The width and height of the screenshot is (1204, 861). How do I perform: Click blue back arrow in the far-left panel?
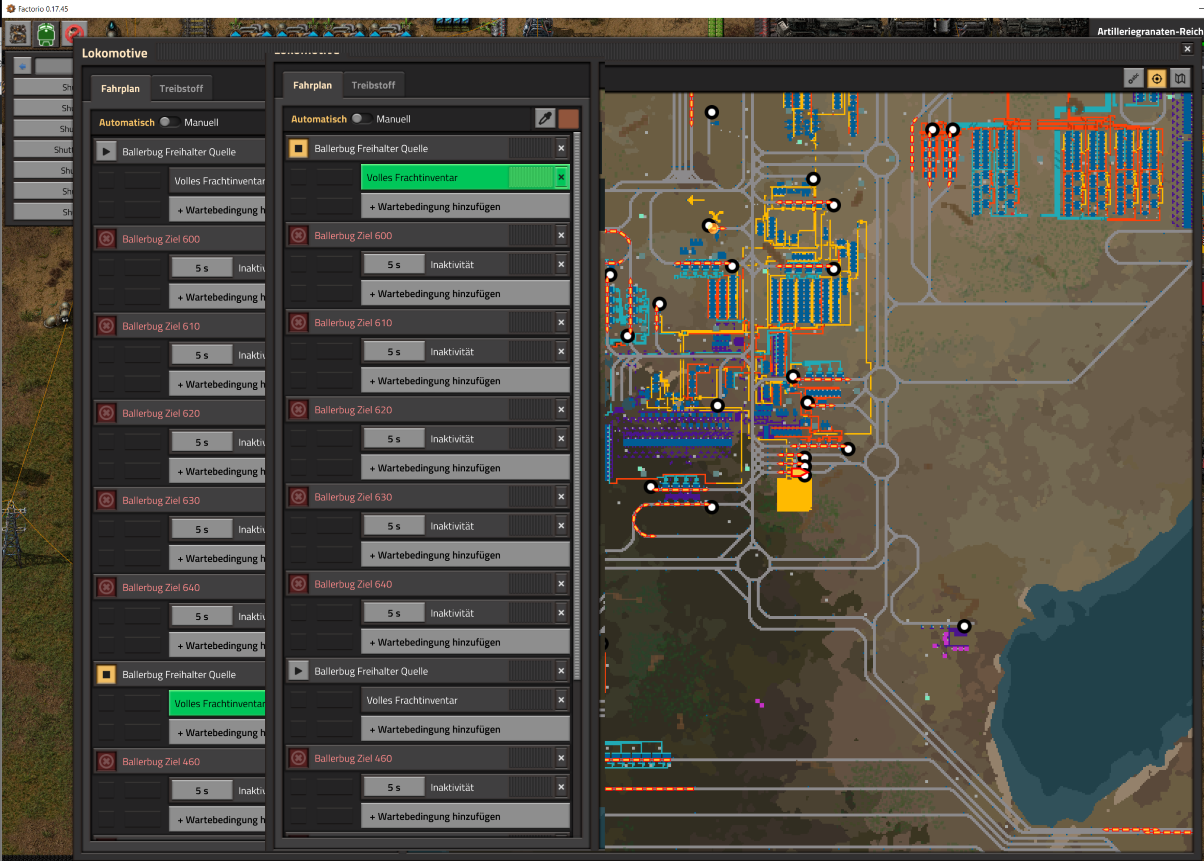23,66
